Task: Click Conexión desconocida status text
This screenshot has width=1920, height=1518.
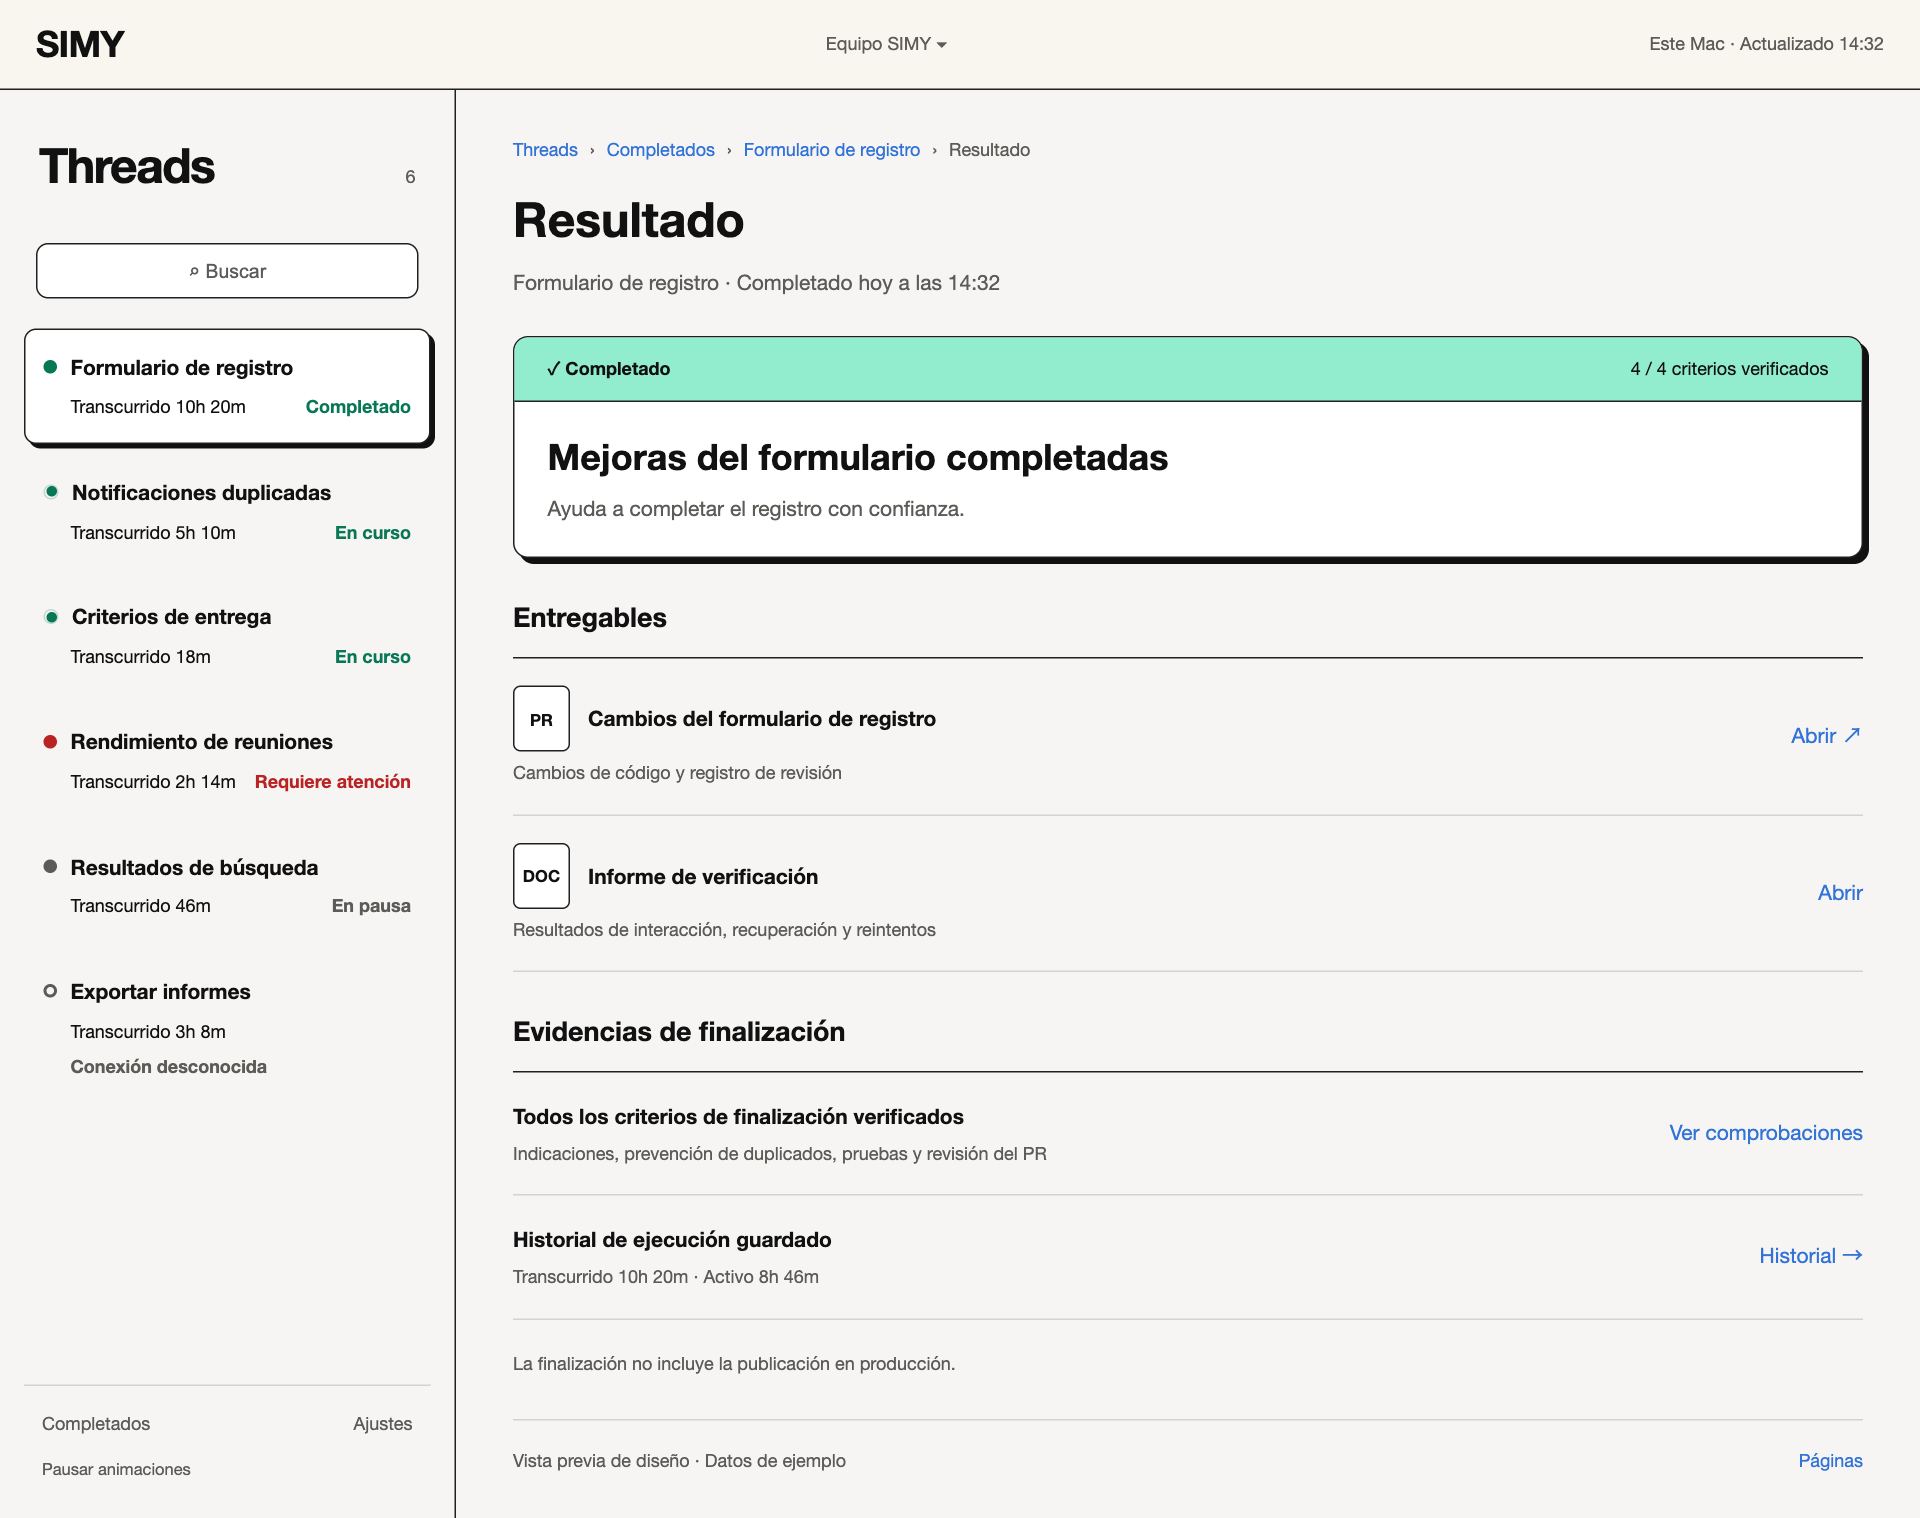Action: [168, 1067]
